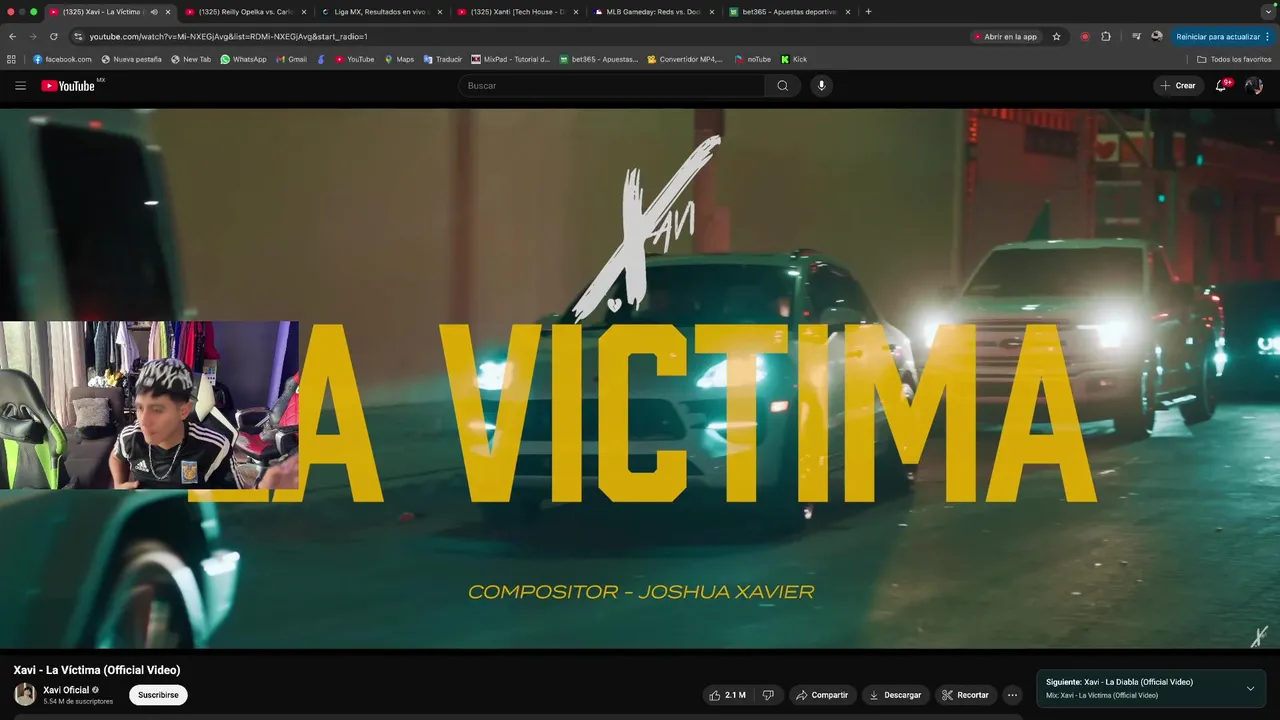The width and height of the screenshot is (1280, 720).
Task: Go back in browser history
Action: click(13, 37)
